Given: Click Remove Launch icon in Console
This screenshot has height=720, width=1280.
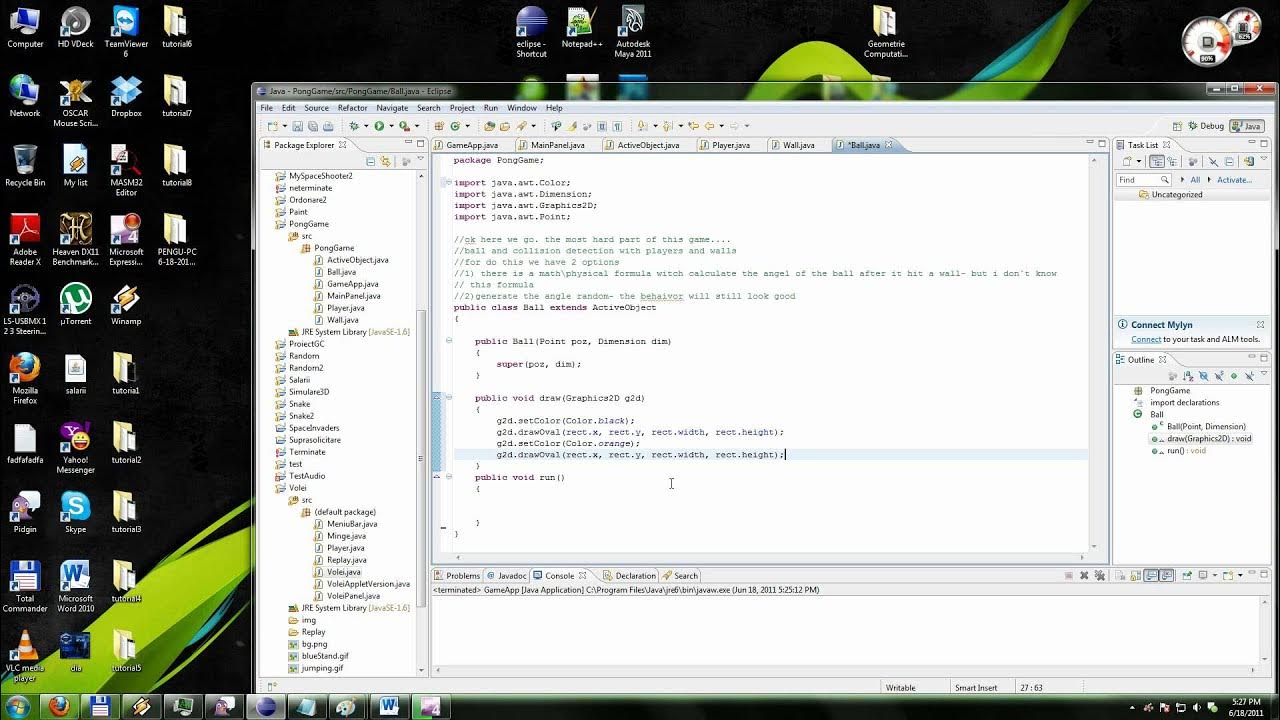Looking at the screenshot, I should [x=1084, y=576].
